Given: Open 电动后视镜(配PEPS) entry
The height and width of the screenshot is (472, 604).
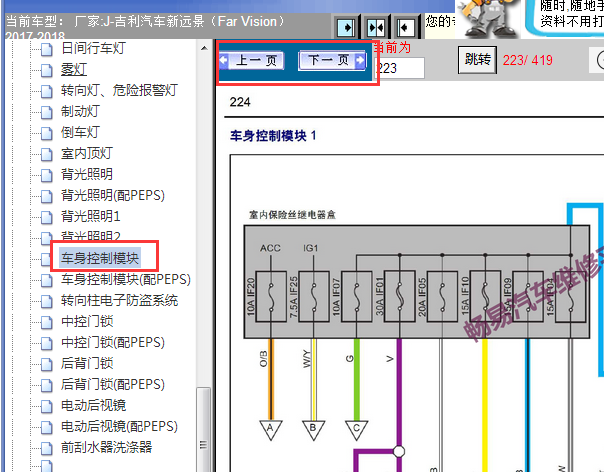Looking at the screenshot, I should 119,426.
